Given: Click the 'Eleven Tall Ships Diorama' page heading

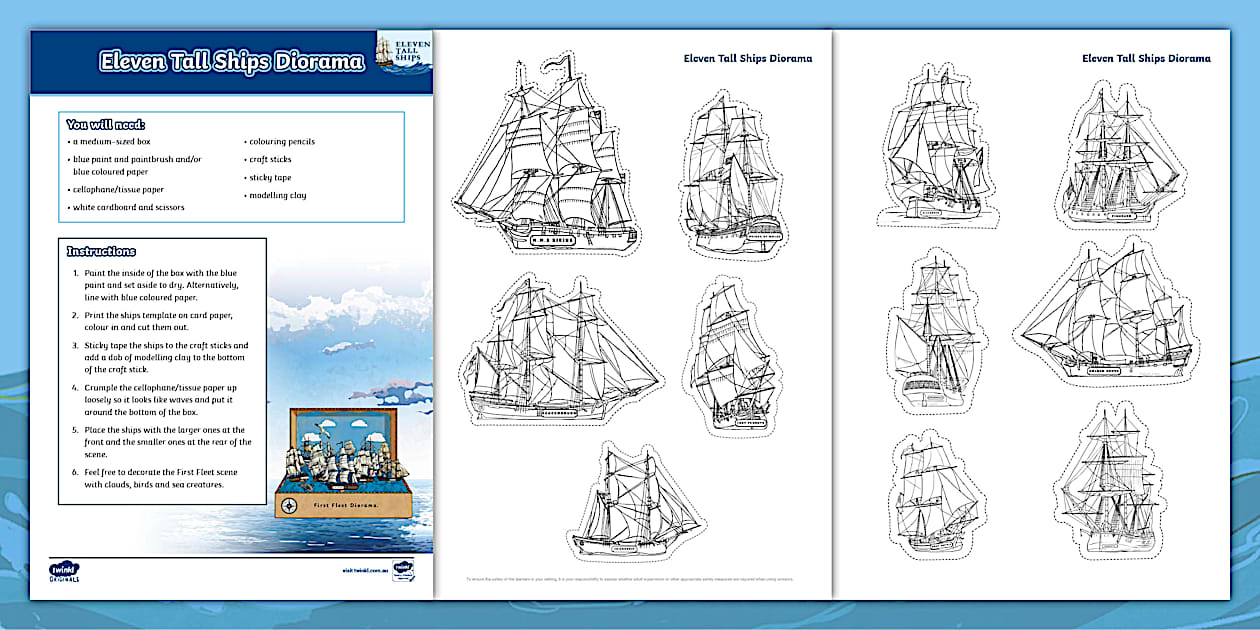Looking at the screenshot, I should (x=748, y=58).
